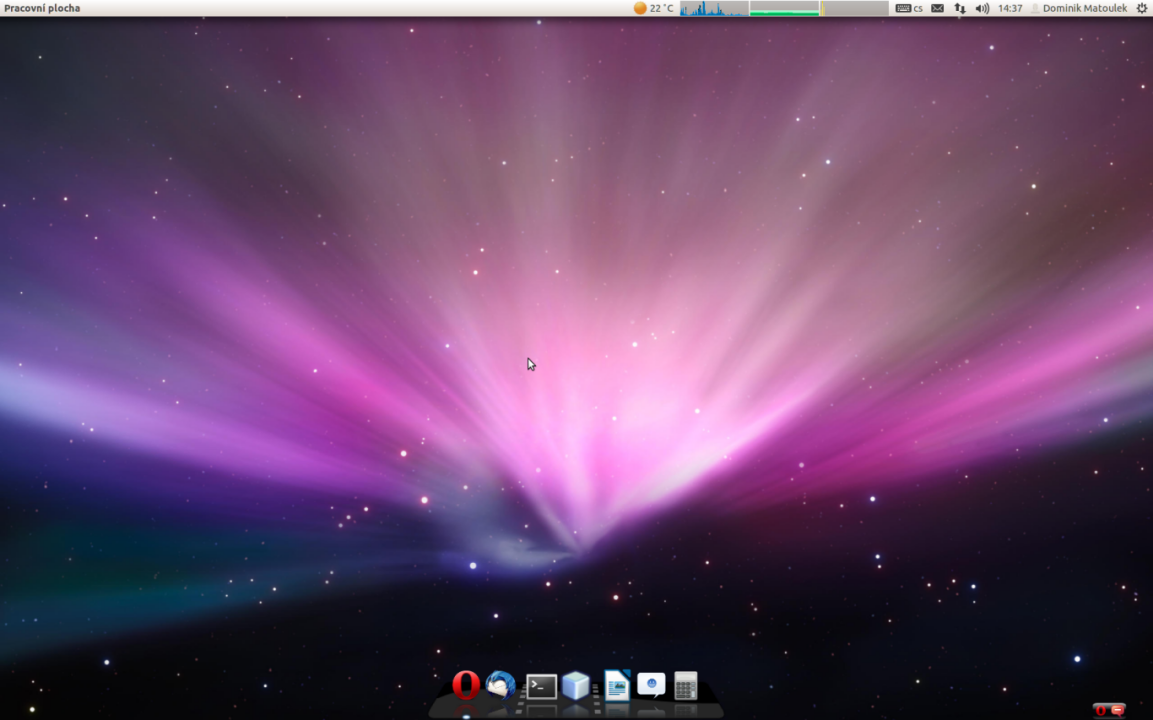This screenshot has width=1153, height=720.
Task: Launch LibreOffice Writer from the dock
Action: coord(616,685)
